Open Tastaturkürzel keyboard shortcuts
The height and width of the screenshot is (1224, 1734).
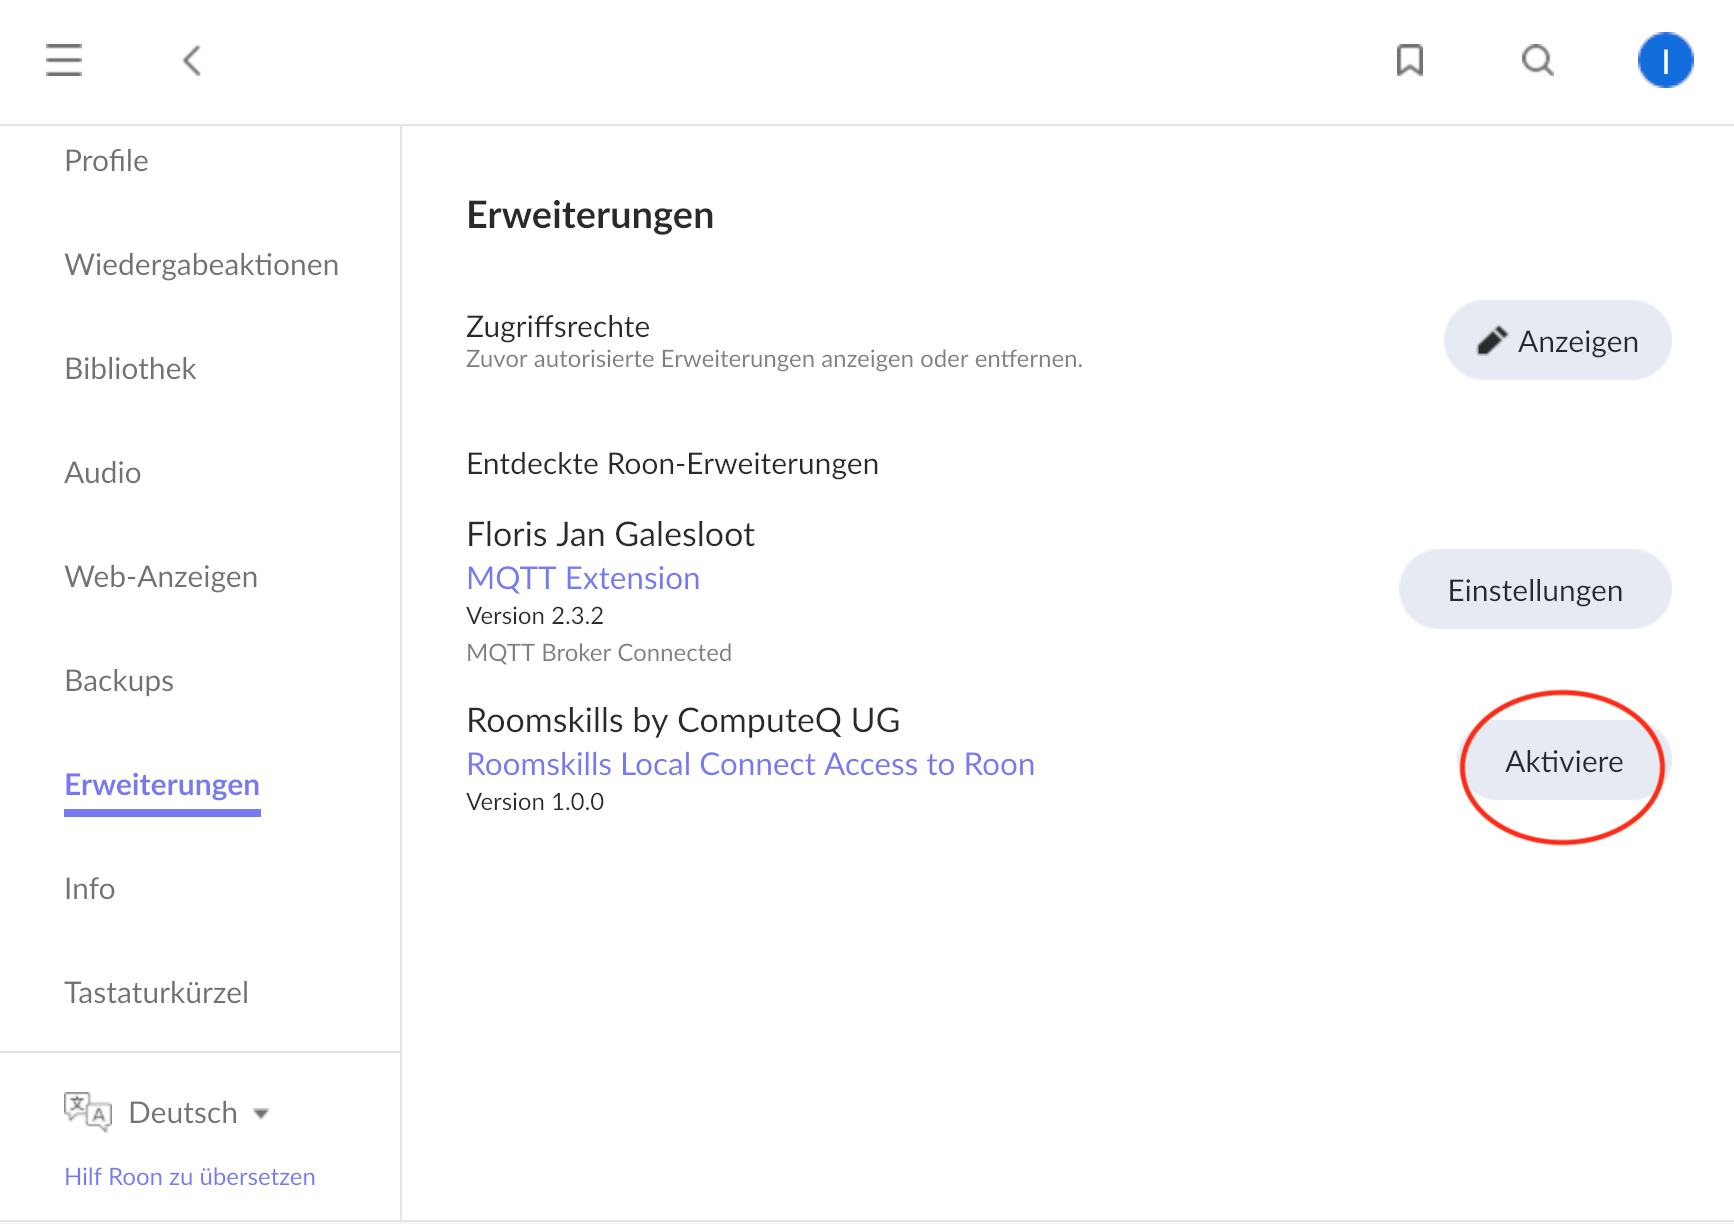(x=156, y=993)
